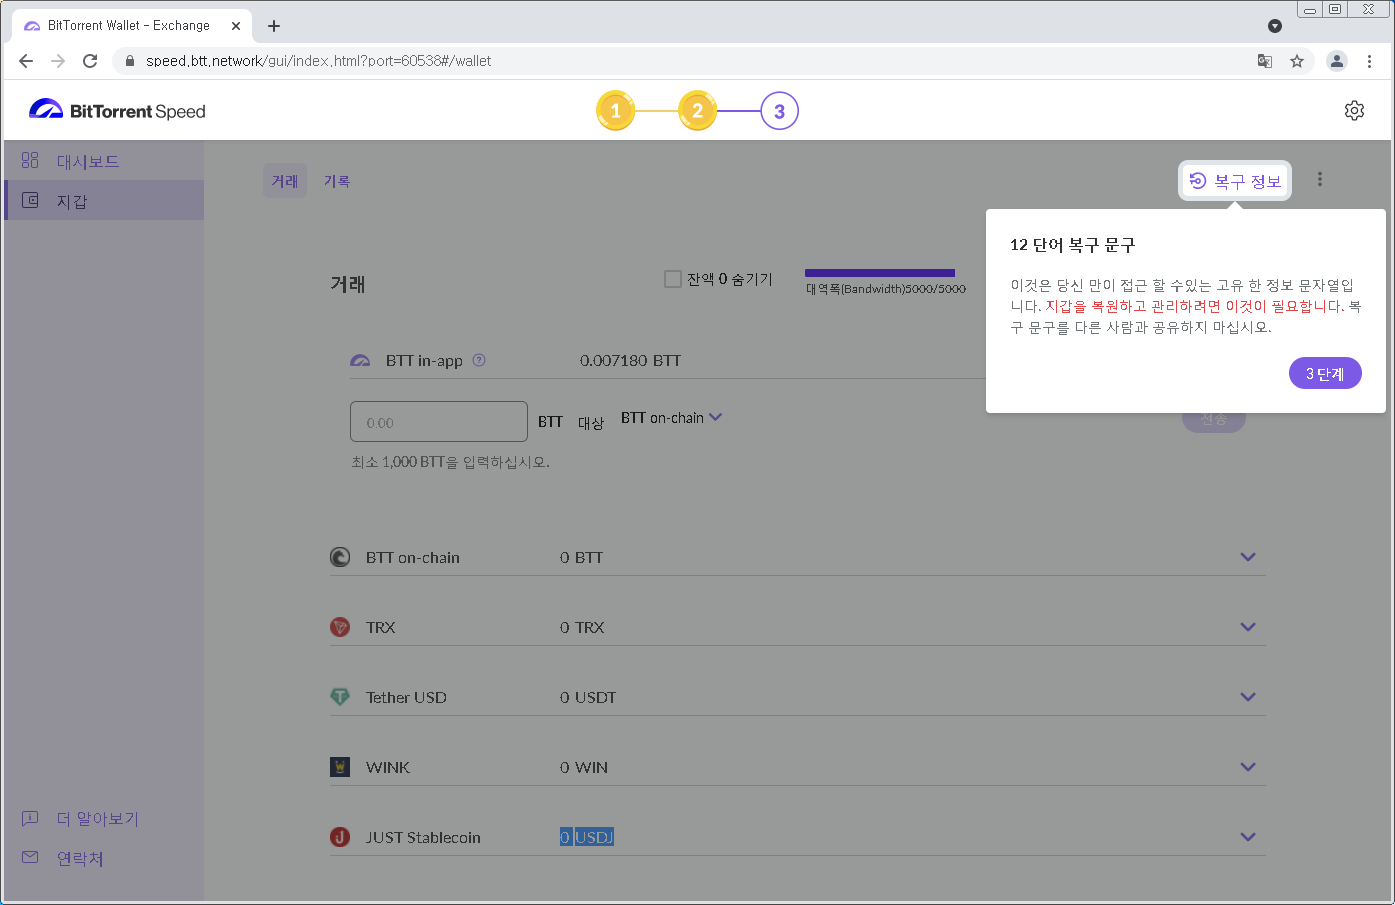This screenshot has width=1395, height=905.
Task: Click the 최소 1,000 BTT hint text
Action: [450, 462]
